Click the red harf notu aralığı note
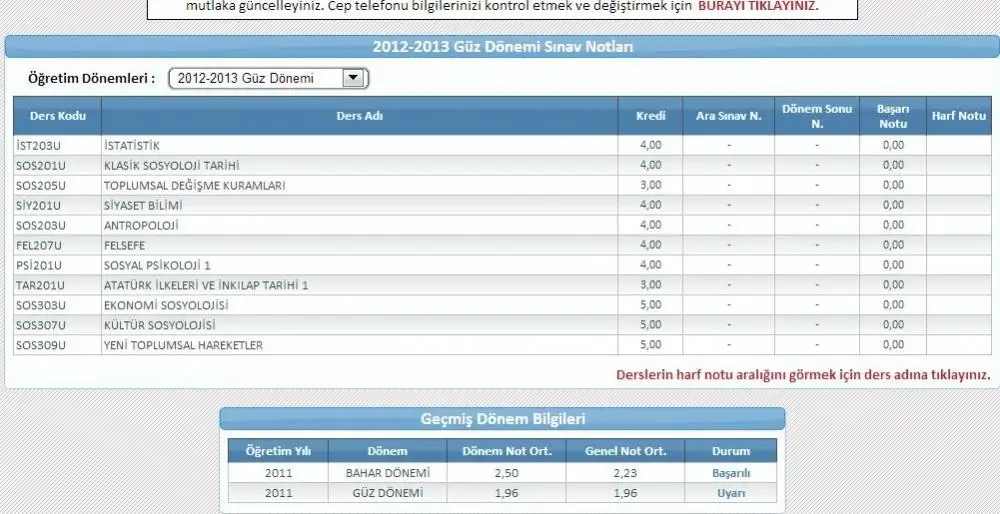This screenshot has width=1000, height=514. [804, 375]
